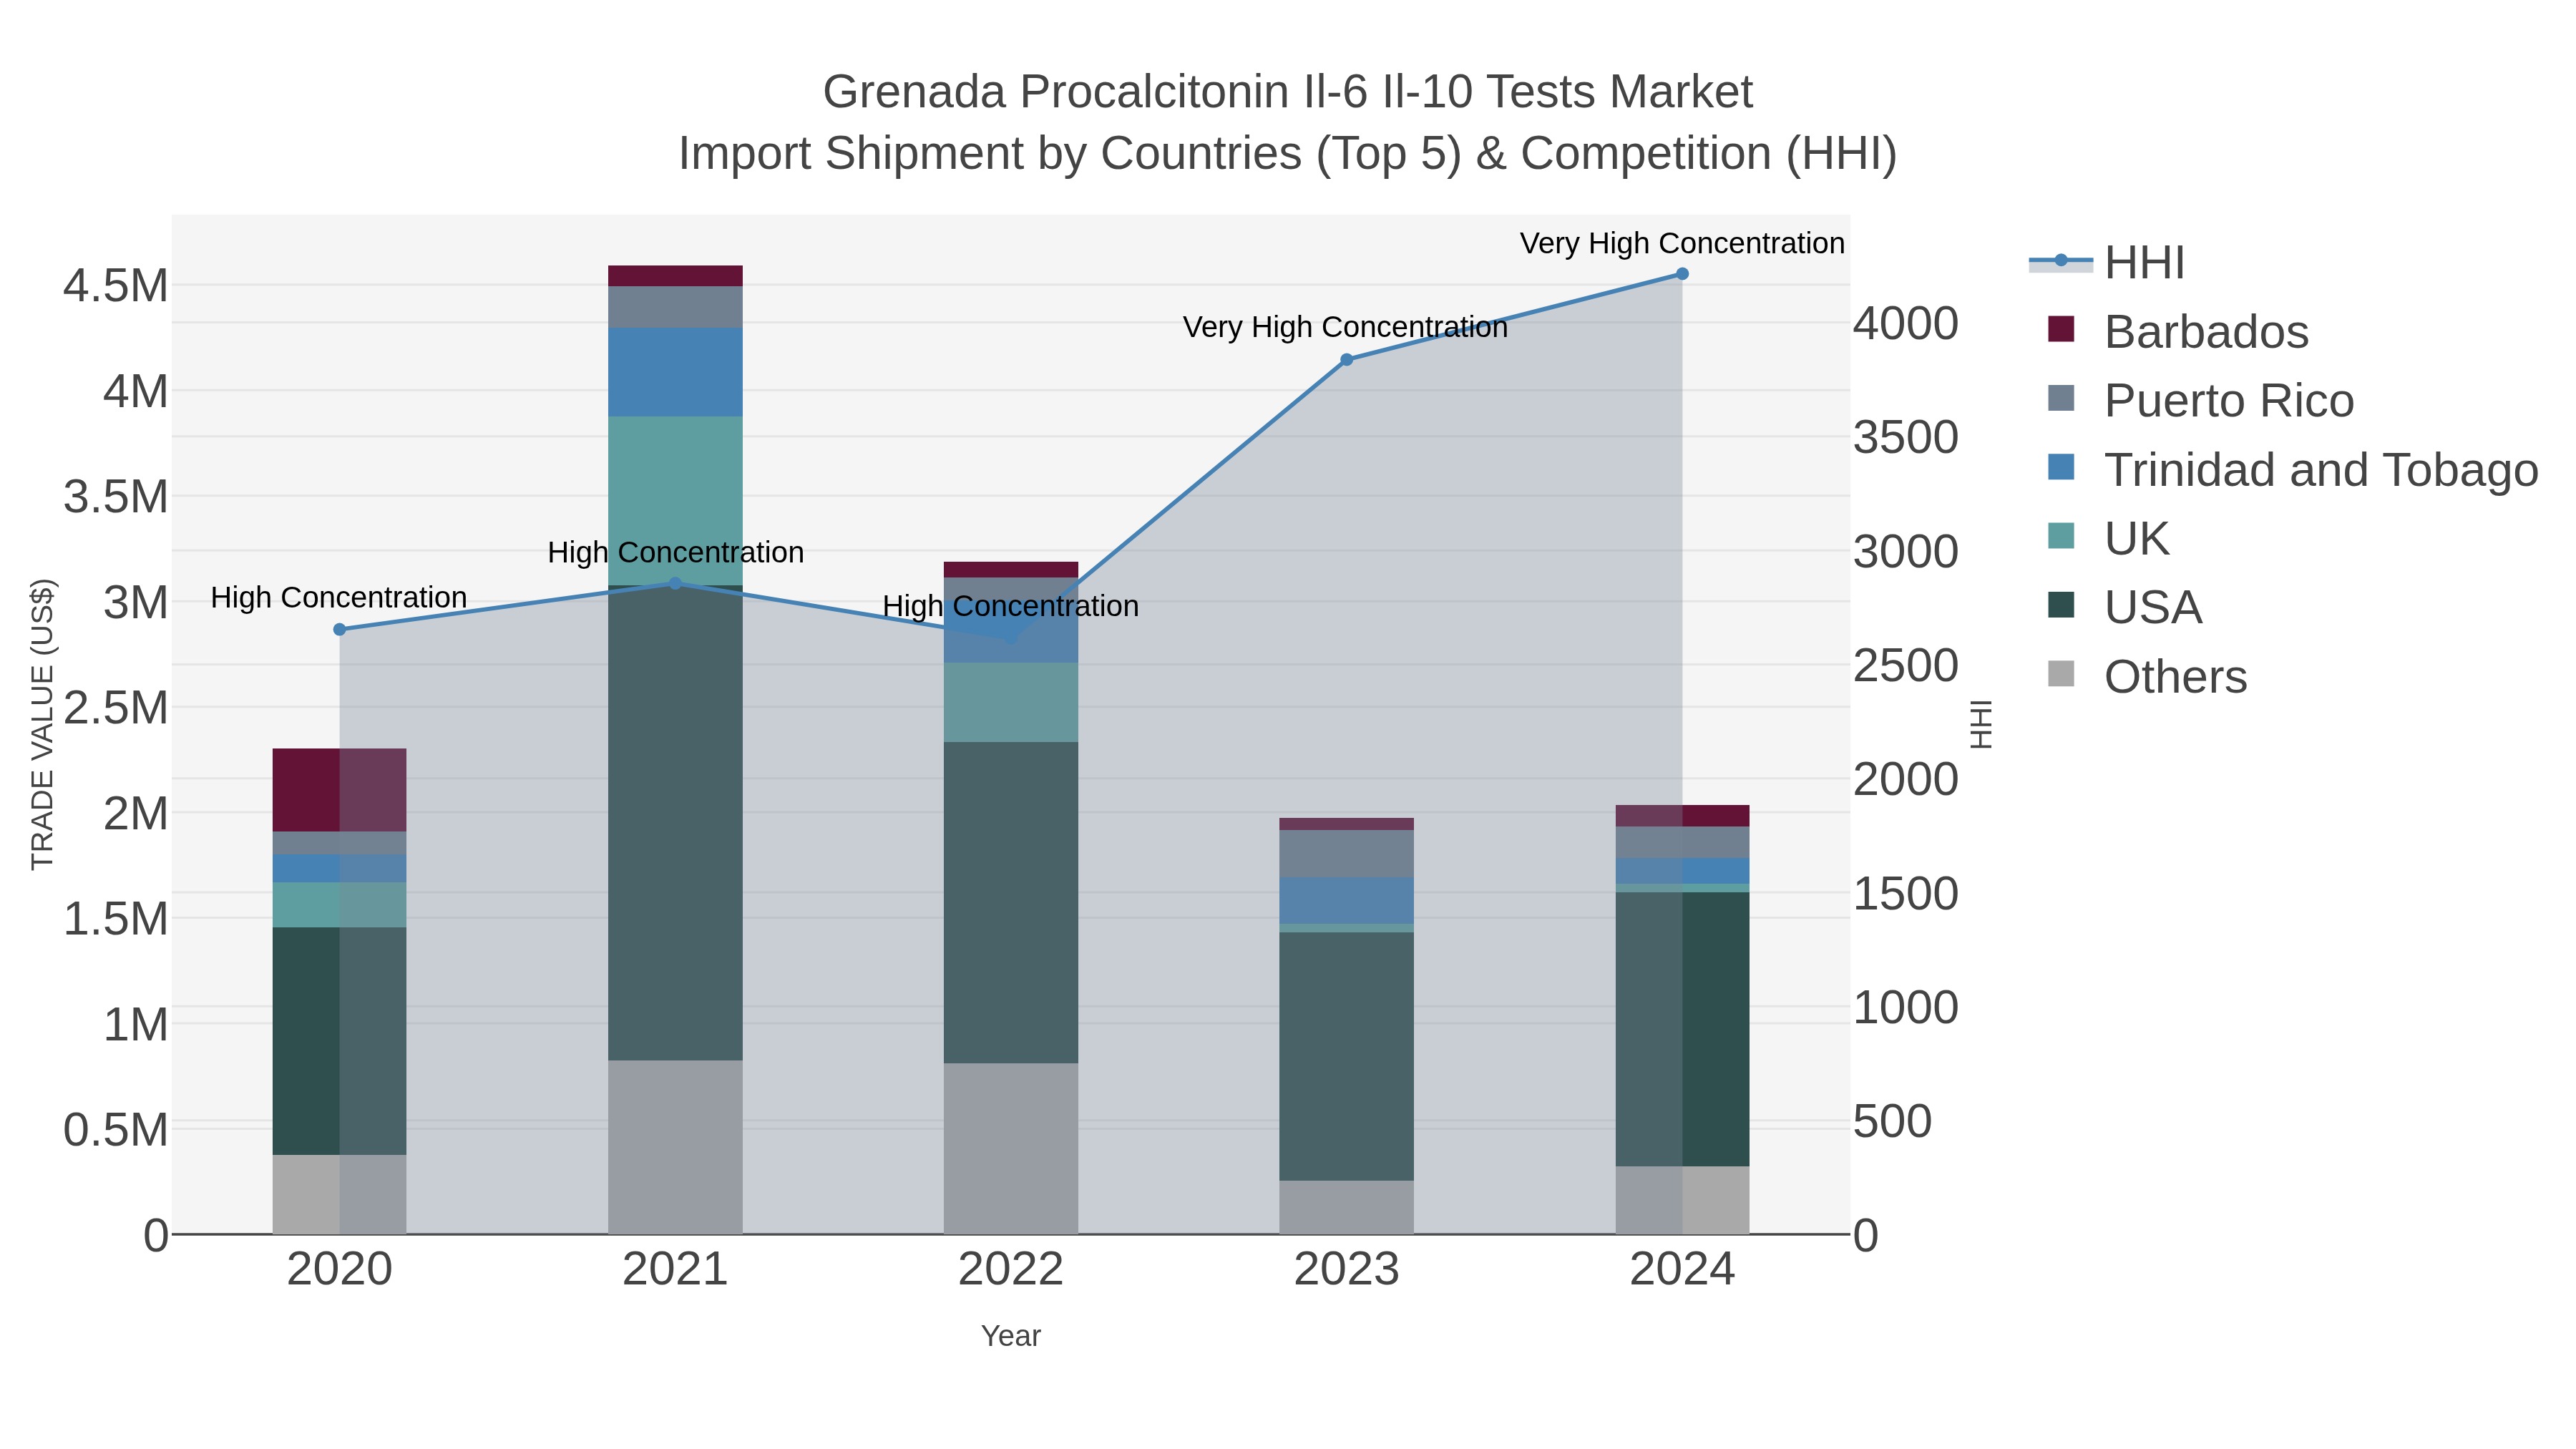Click the 2024 USA bar segment
This screenshot has height=1449, width=2576.
[1682, 1029]
